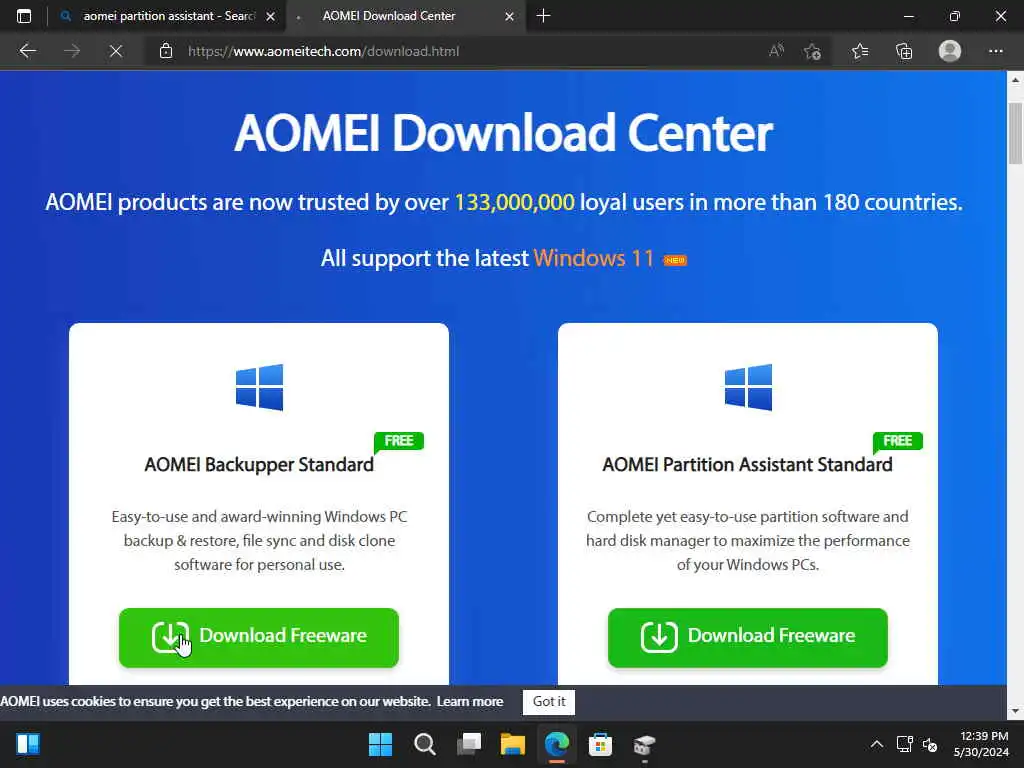Viewport: 1024px width, 768px height.
Task: Click the Windows 11 orange text
Action: click(x=594, y=258)
